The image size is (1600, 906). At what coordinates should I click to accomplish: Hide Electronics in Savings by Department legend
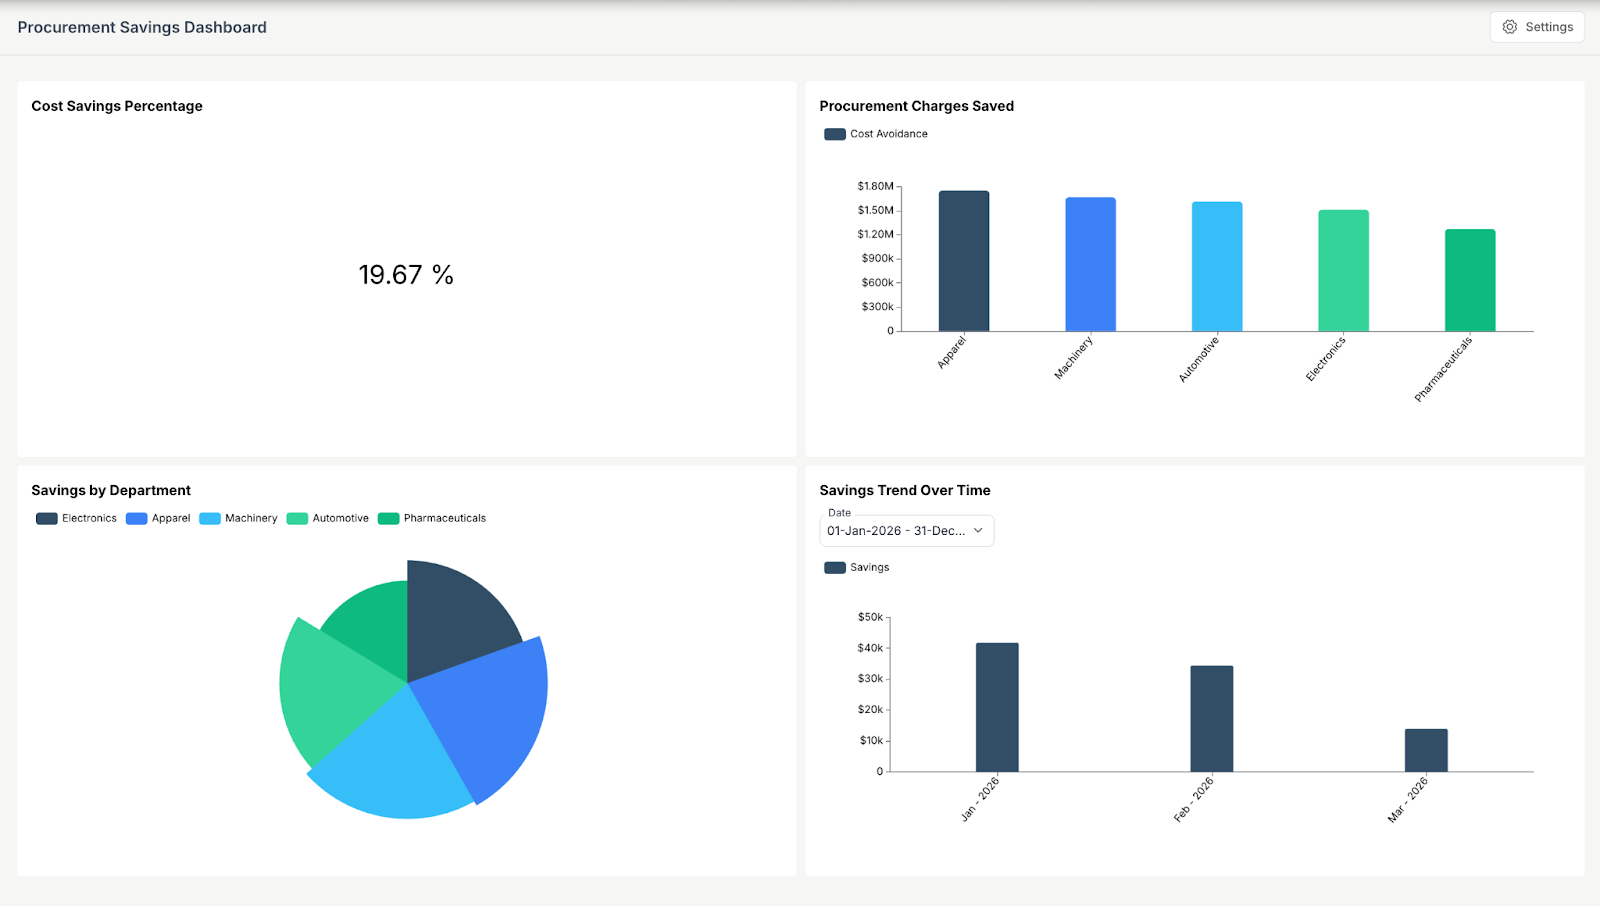46,518
